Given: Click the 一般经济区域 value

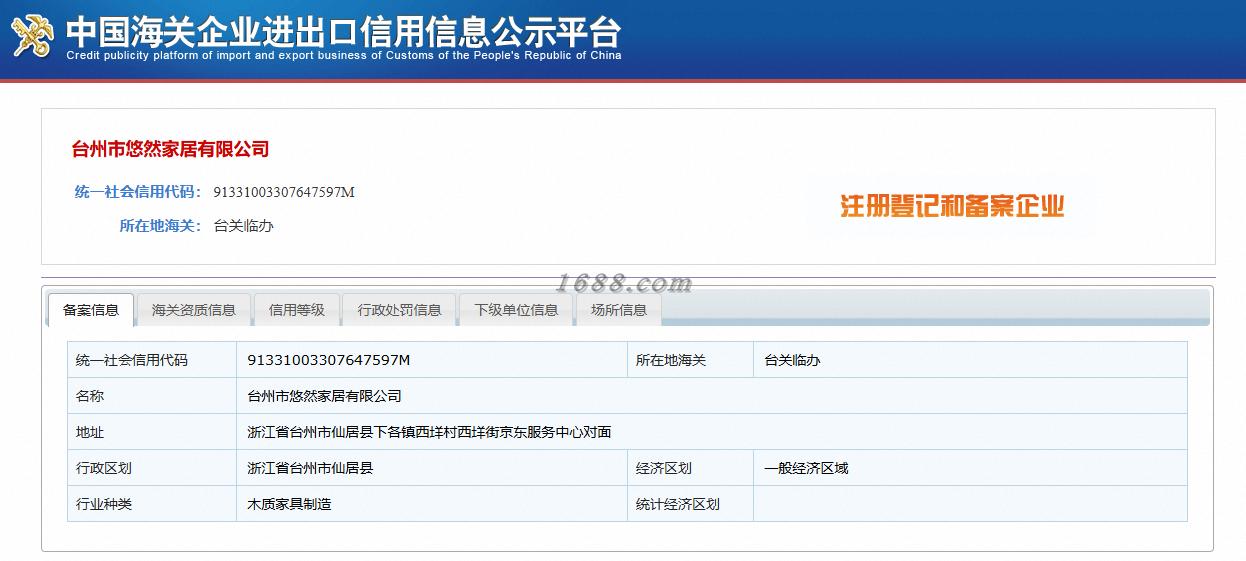Looking at the screenshot, I should (x=806, y=468).
